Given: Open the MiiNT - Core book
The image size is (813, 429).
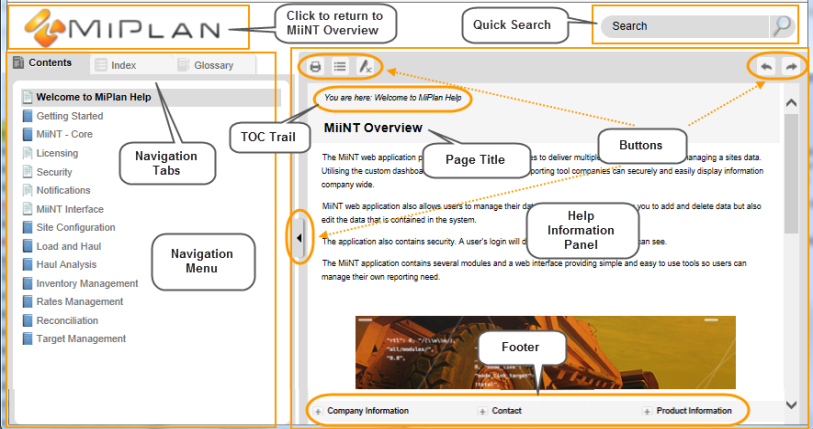Looking at the screenshot, I should point(64,134).
